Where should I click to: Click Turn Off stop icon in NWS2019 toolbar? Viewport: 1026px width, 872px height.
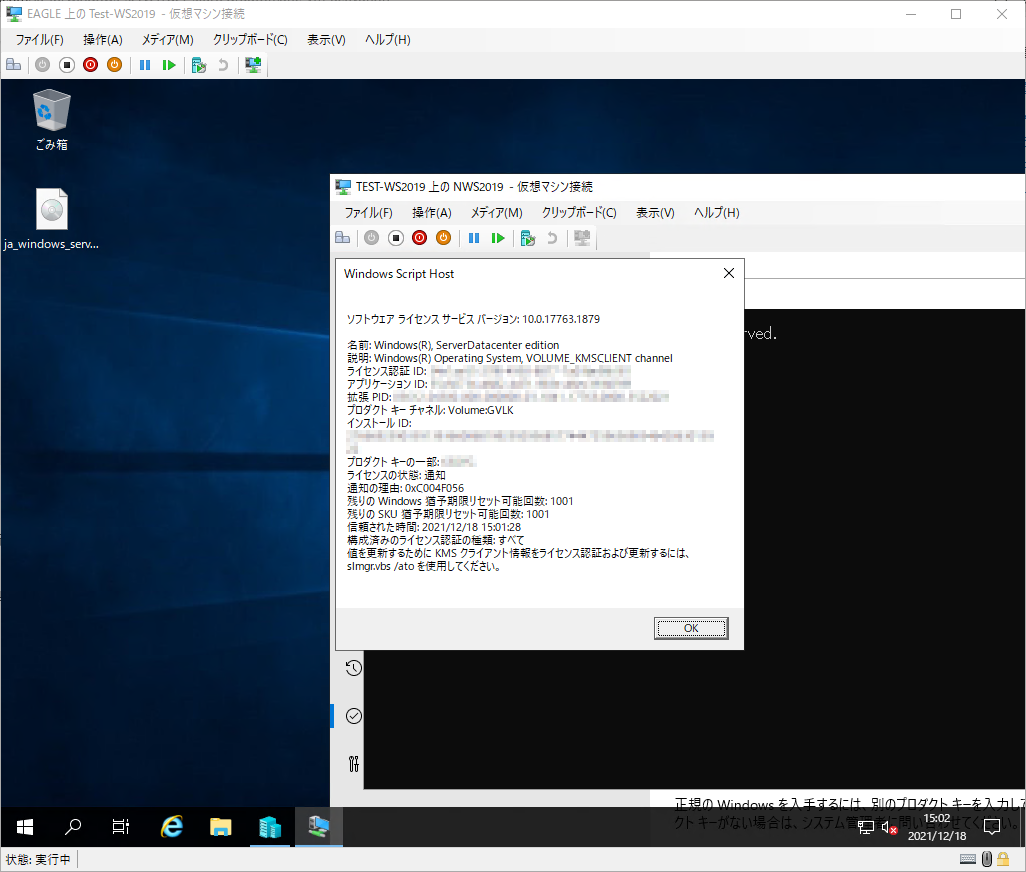[x=396, y=237]
